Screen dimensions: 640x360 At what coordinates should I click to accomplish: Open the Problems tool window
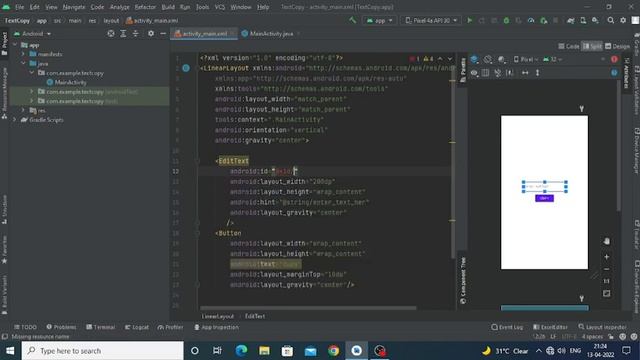pyautogui.click(x=61, y=327)
